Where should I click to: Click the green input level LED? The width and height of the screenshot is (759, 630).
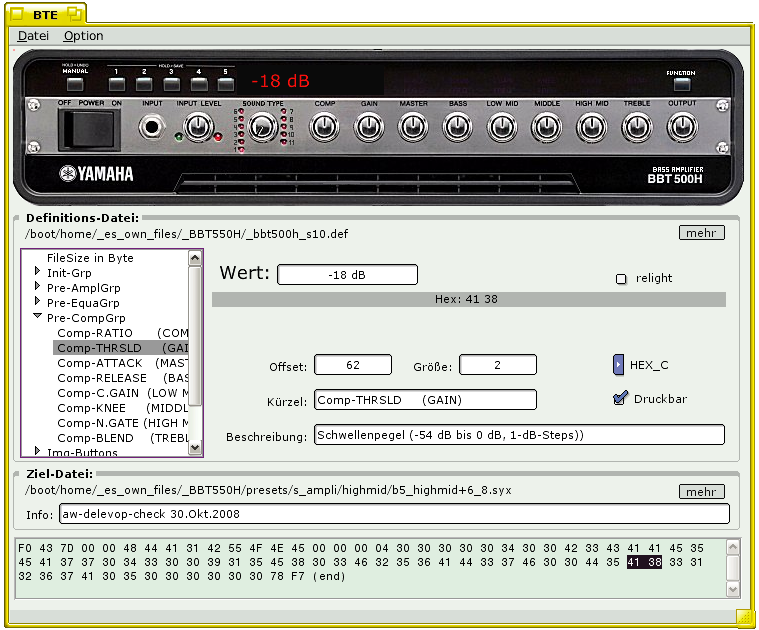tap(179, 137)
